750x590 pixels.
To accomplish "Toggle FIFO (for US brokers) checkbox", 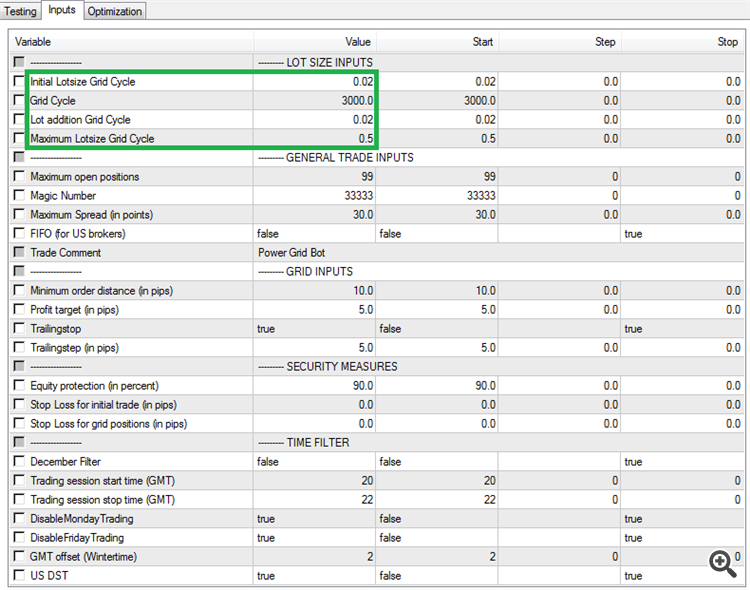I will [19, 233].
